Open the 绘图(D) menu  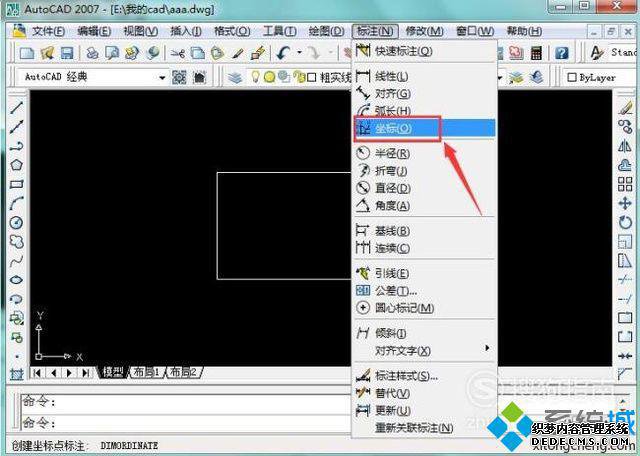click(326, 31)
